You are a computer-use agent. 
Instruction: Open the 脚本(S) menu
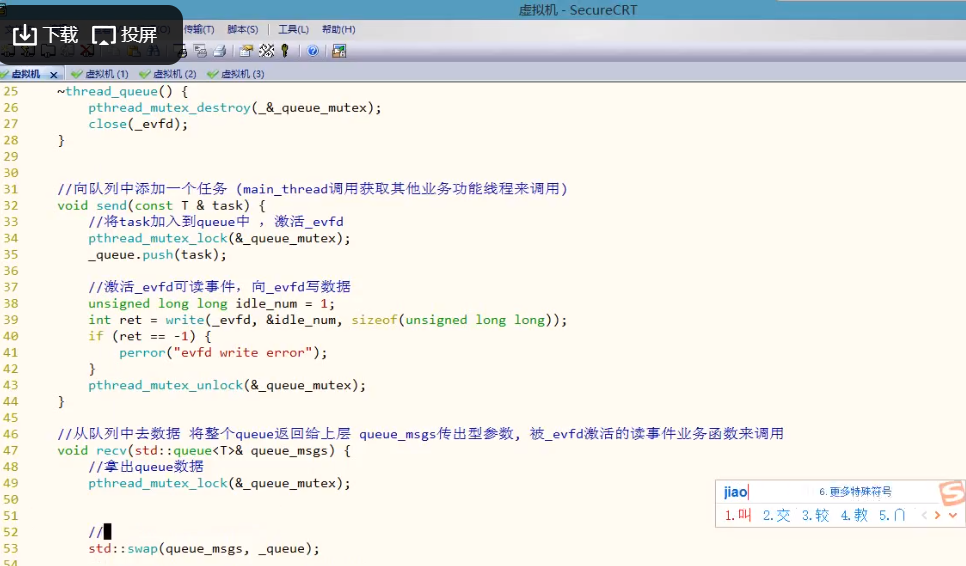pos(243,29)
